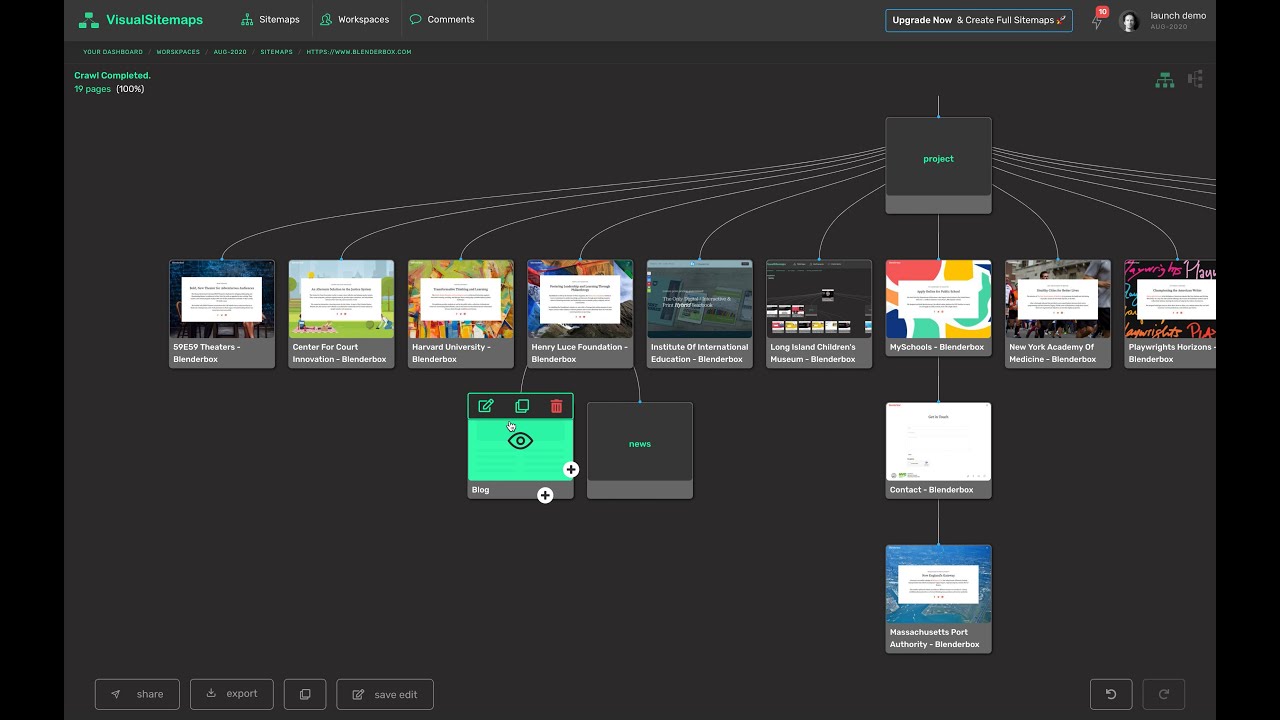Open the notifications lightning icon
This screenshot has width=1280, height=720.
1097,21
